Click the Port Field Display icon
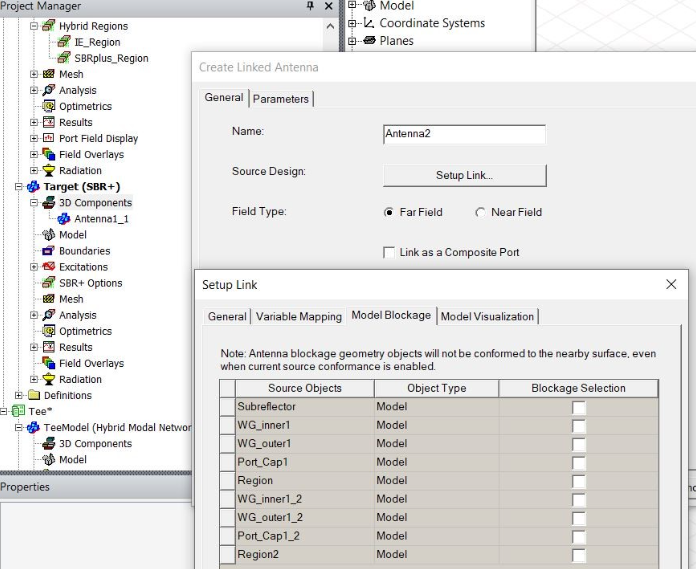Viewport: 696px width, 569px height. pos(49,138)
